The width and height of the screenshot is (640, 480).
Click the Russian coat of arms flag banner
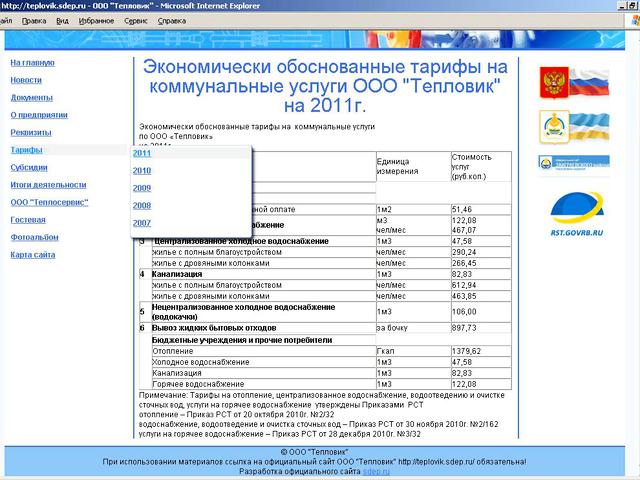coord(574,83)
